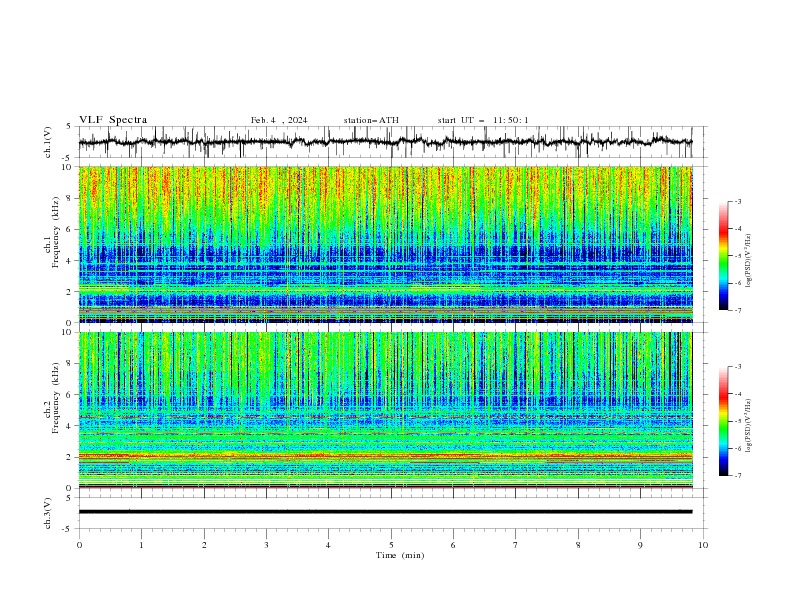The width and height of the screenshot is (792, 612).
Task: Click time axis tick label "0"
Action: pyautogui.click(x=79, y=545)
